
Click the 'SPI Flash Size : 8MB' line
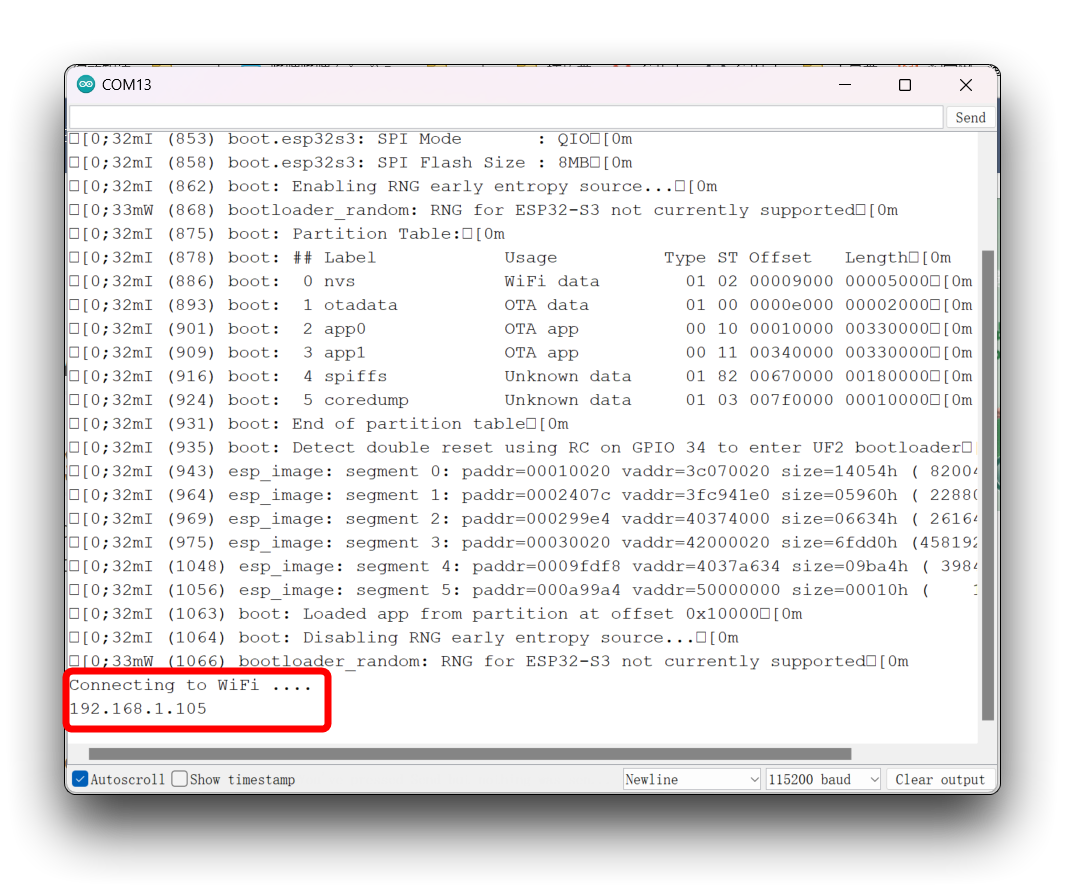tap(350, 162)
